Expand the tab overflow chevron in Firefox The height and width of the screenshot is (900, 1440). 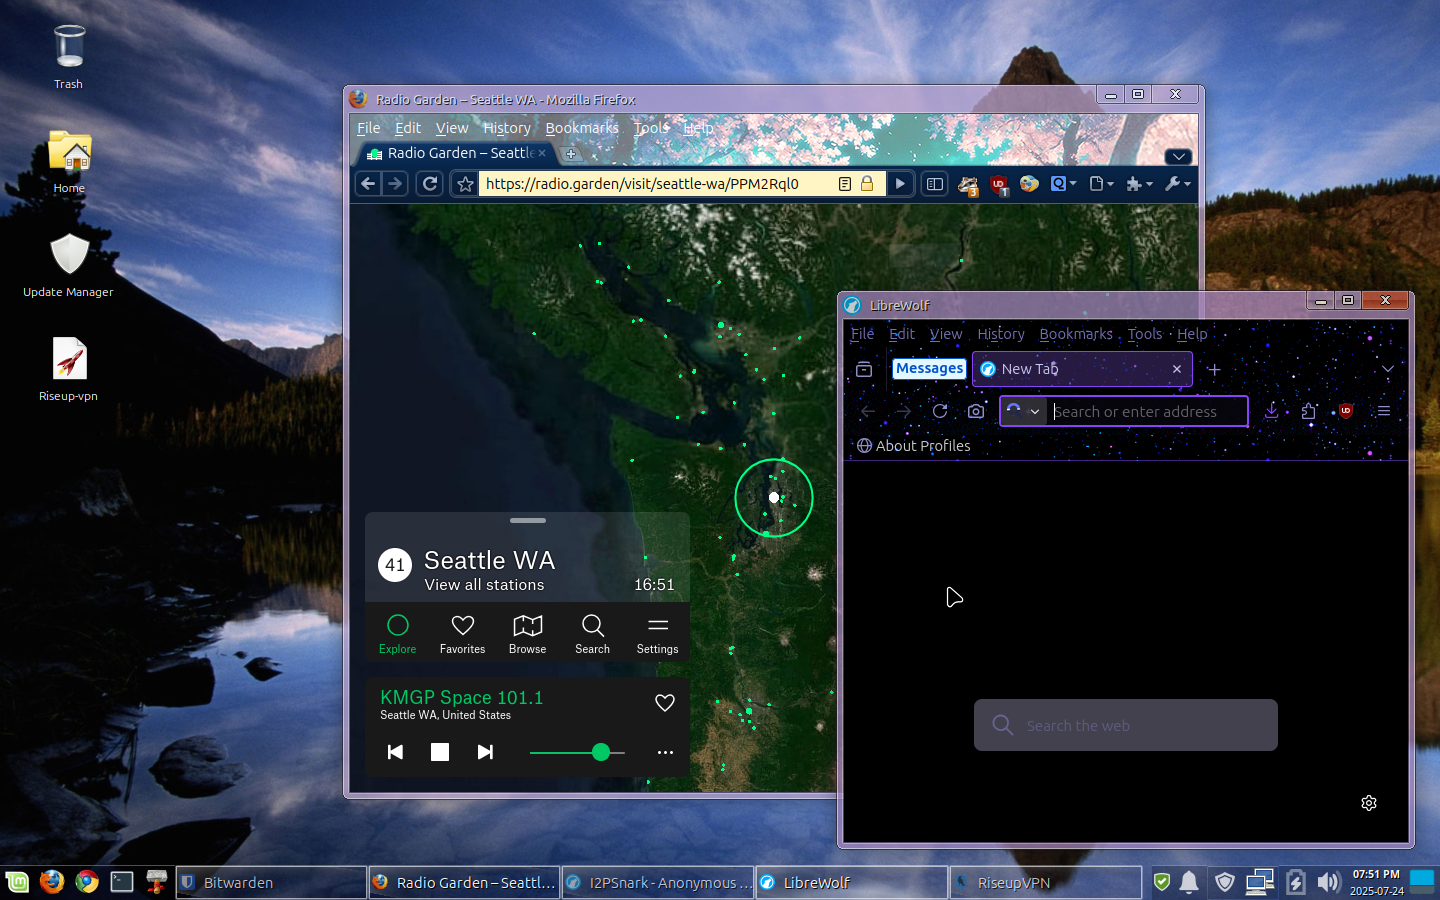(1178, 156)
